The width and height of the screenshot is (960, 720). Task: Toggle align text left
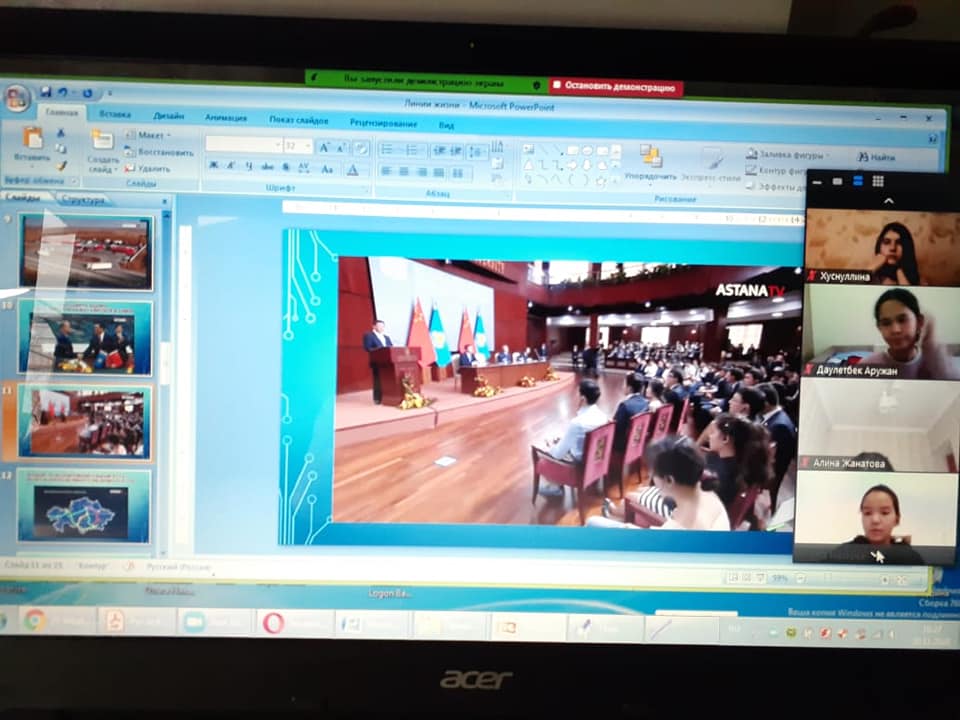click(x=386, y=171)
